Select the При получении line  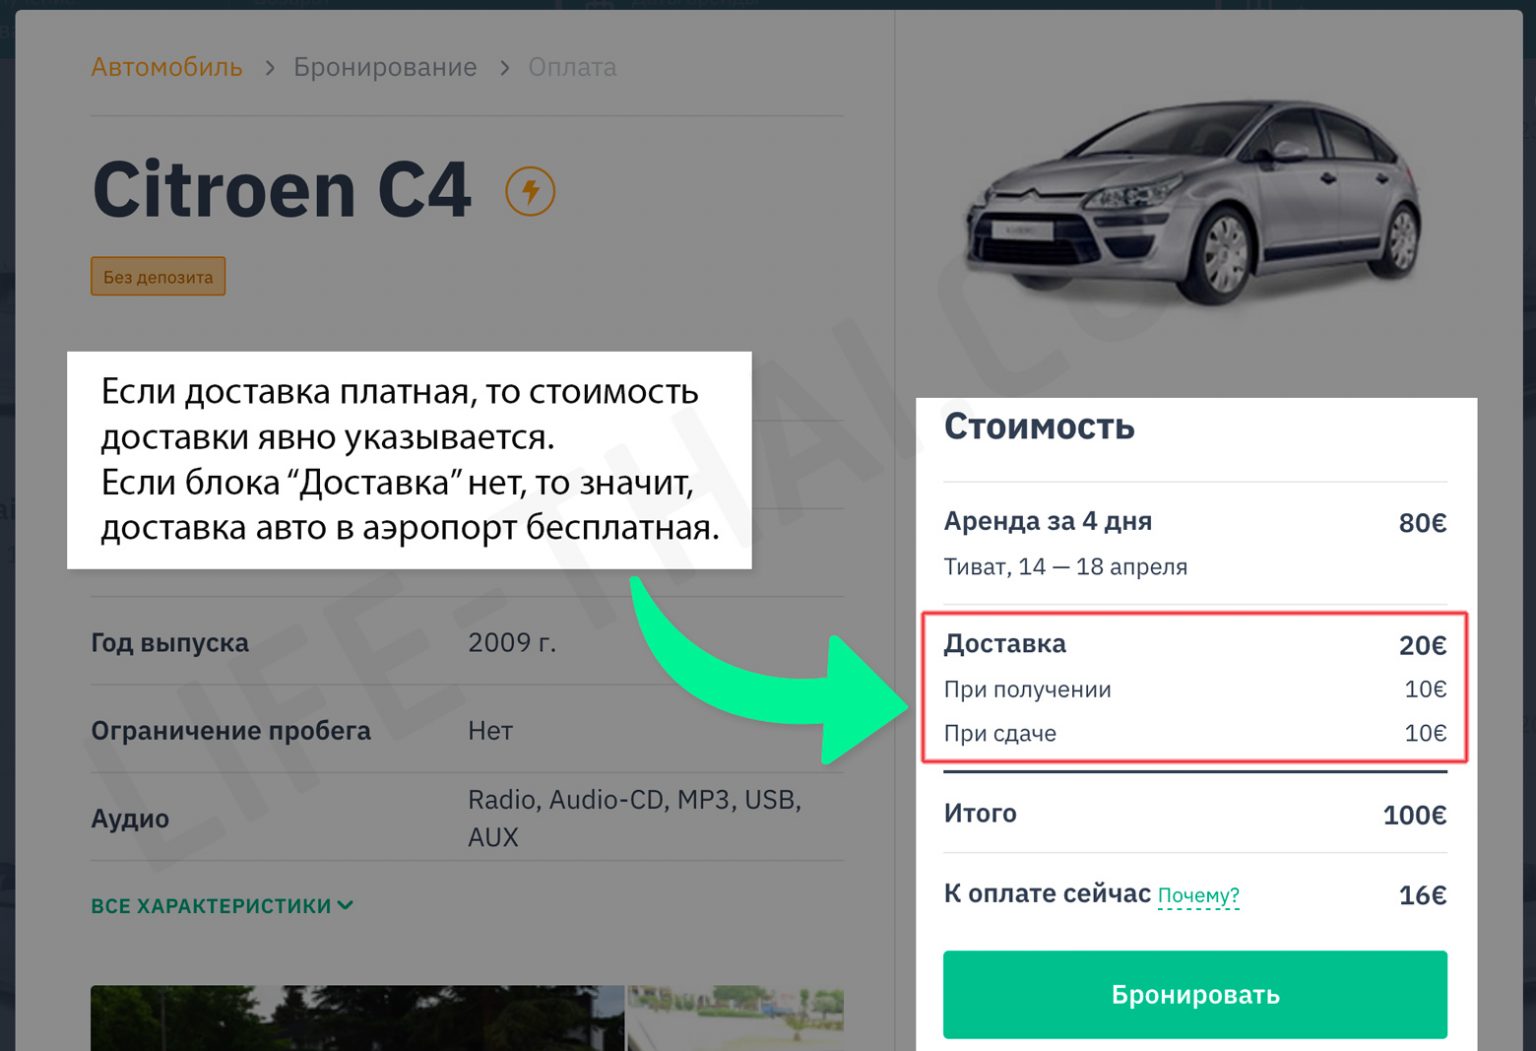[1195, 689]
